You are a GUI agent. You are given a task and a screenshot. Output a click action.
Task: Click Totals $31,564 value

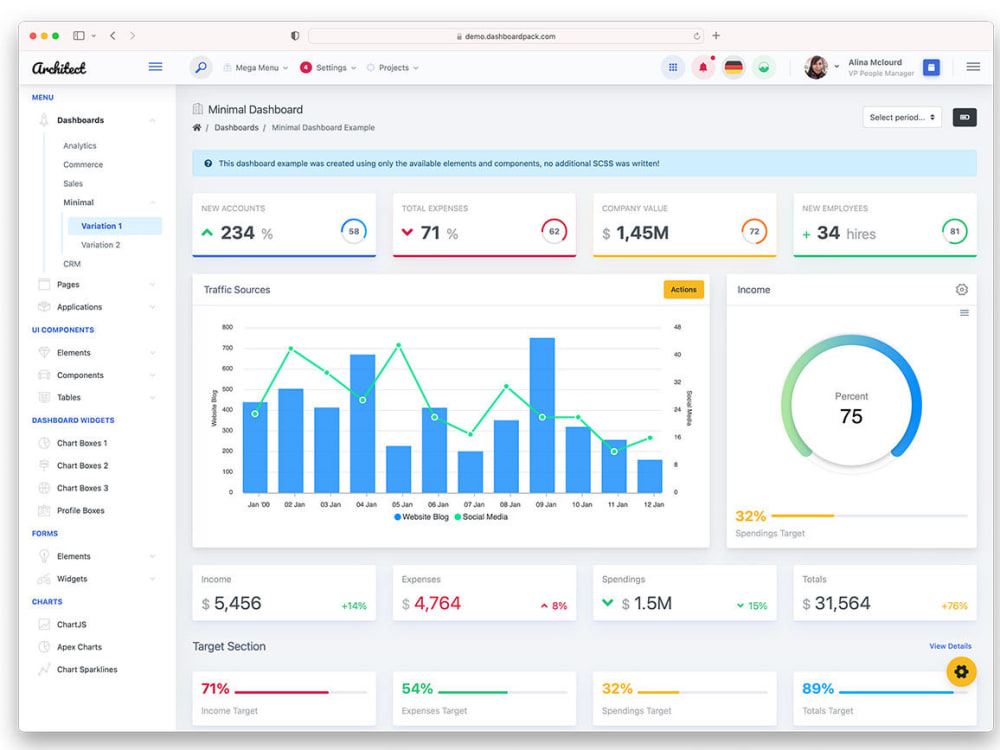(836, 603)
